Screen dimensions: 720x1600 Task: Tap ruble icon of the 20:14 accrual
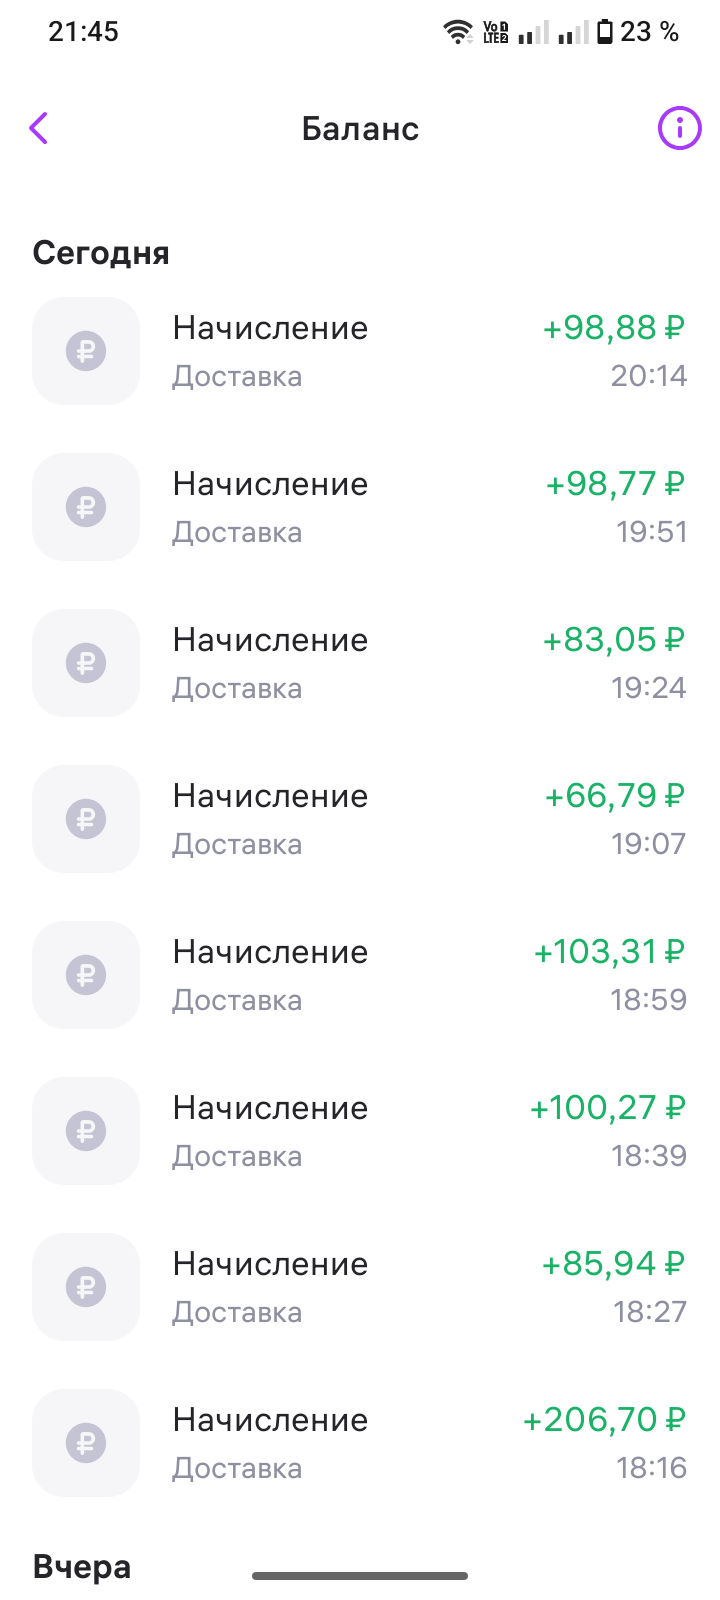click(86, 351)
